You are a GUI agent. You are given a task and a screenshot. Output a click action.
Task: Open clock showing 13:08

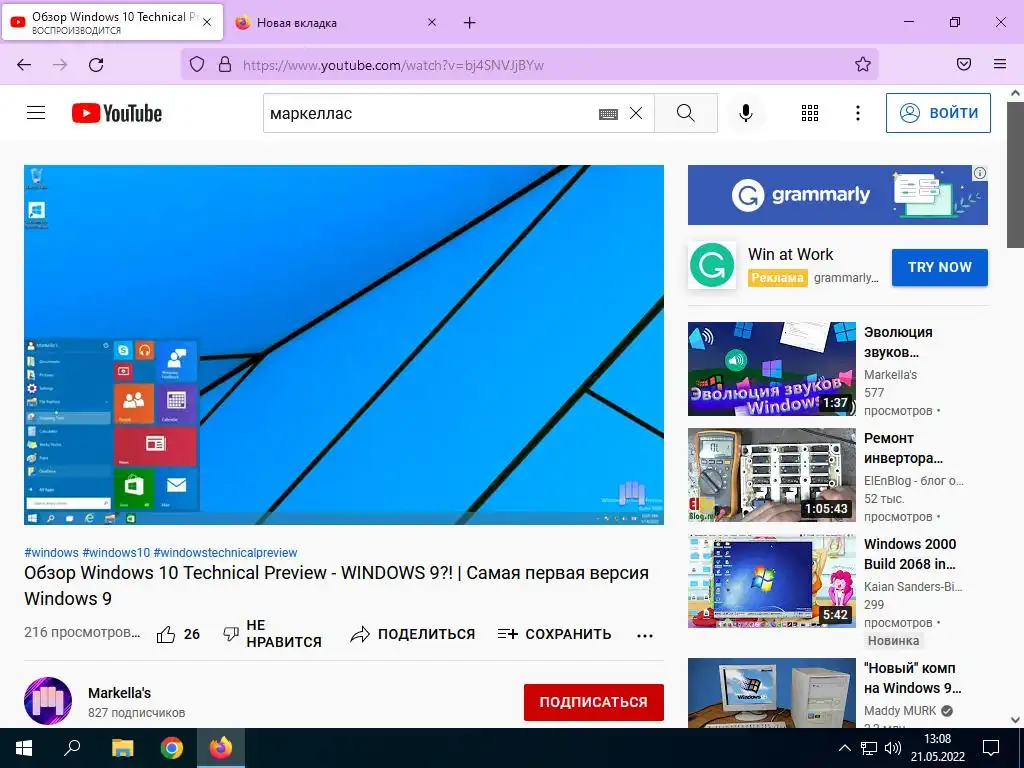click(938, 748)
